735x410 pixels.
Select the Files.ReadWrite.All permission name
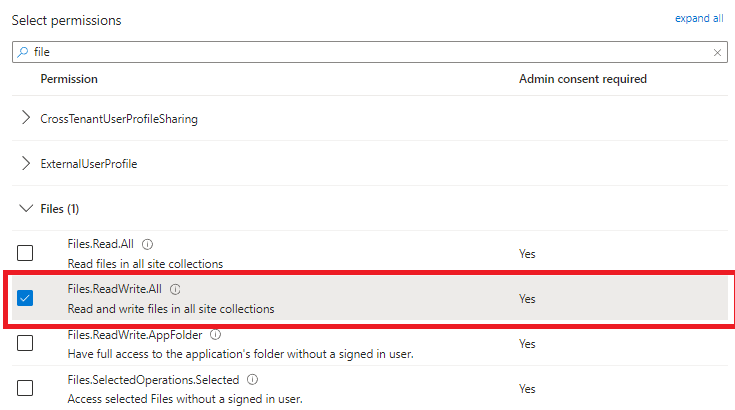[114, 289]
